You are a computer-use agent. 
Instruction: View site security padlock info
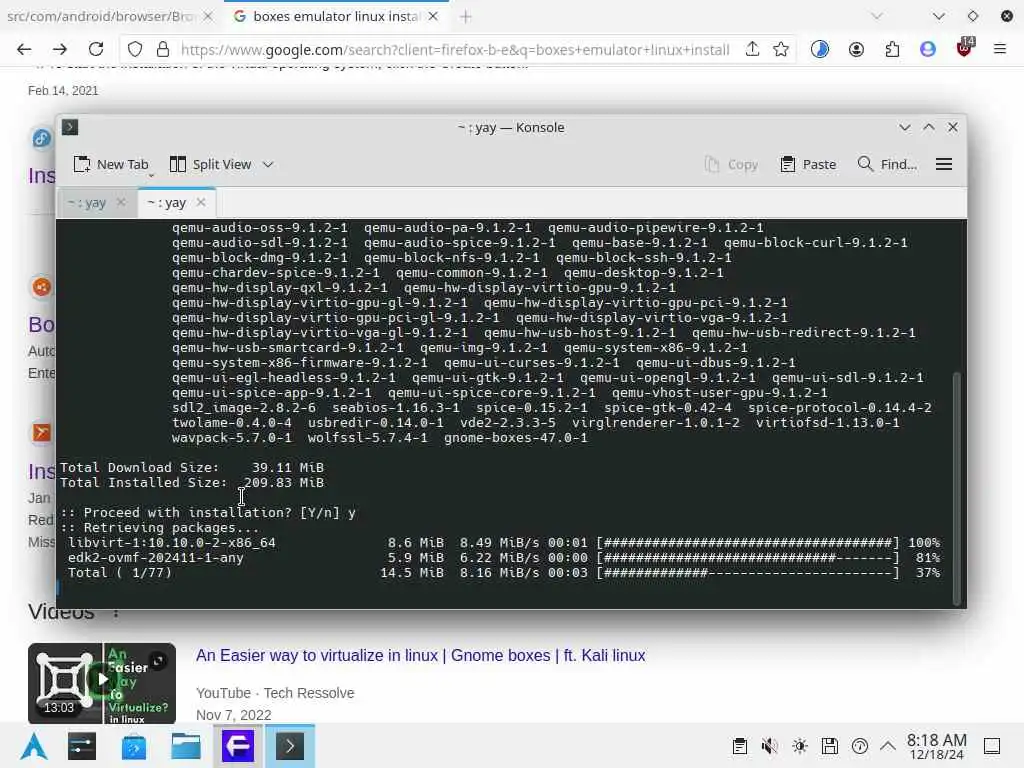click(163, 49)
